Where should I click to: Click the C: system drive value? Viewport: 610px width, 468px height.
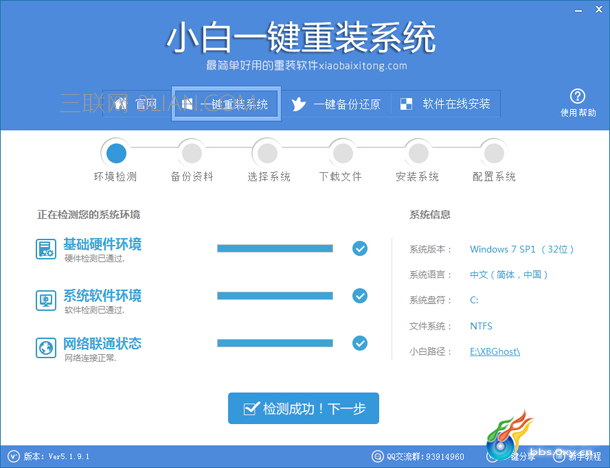[474, 300]
